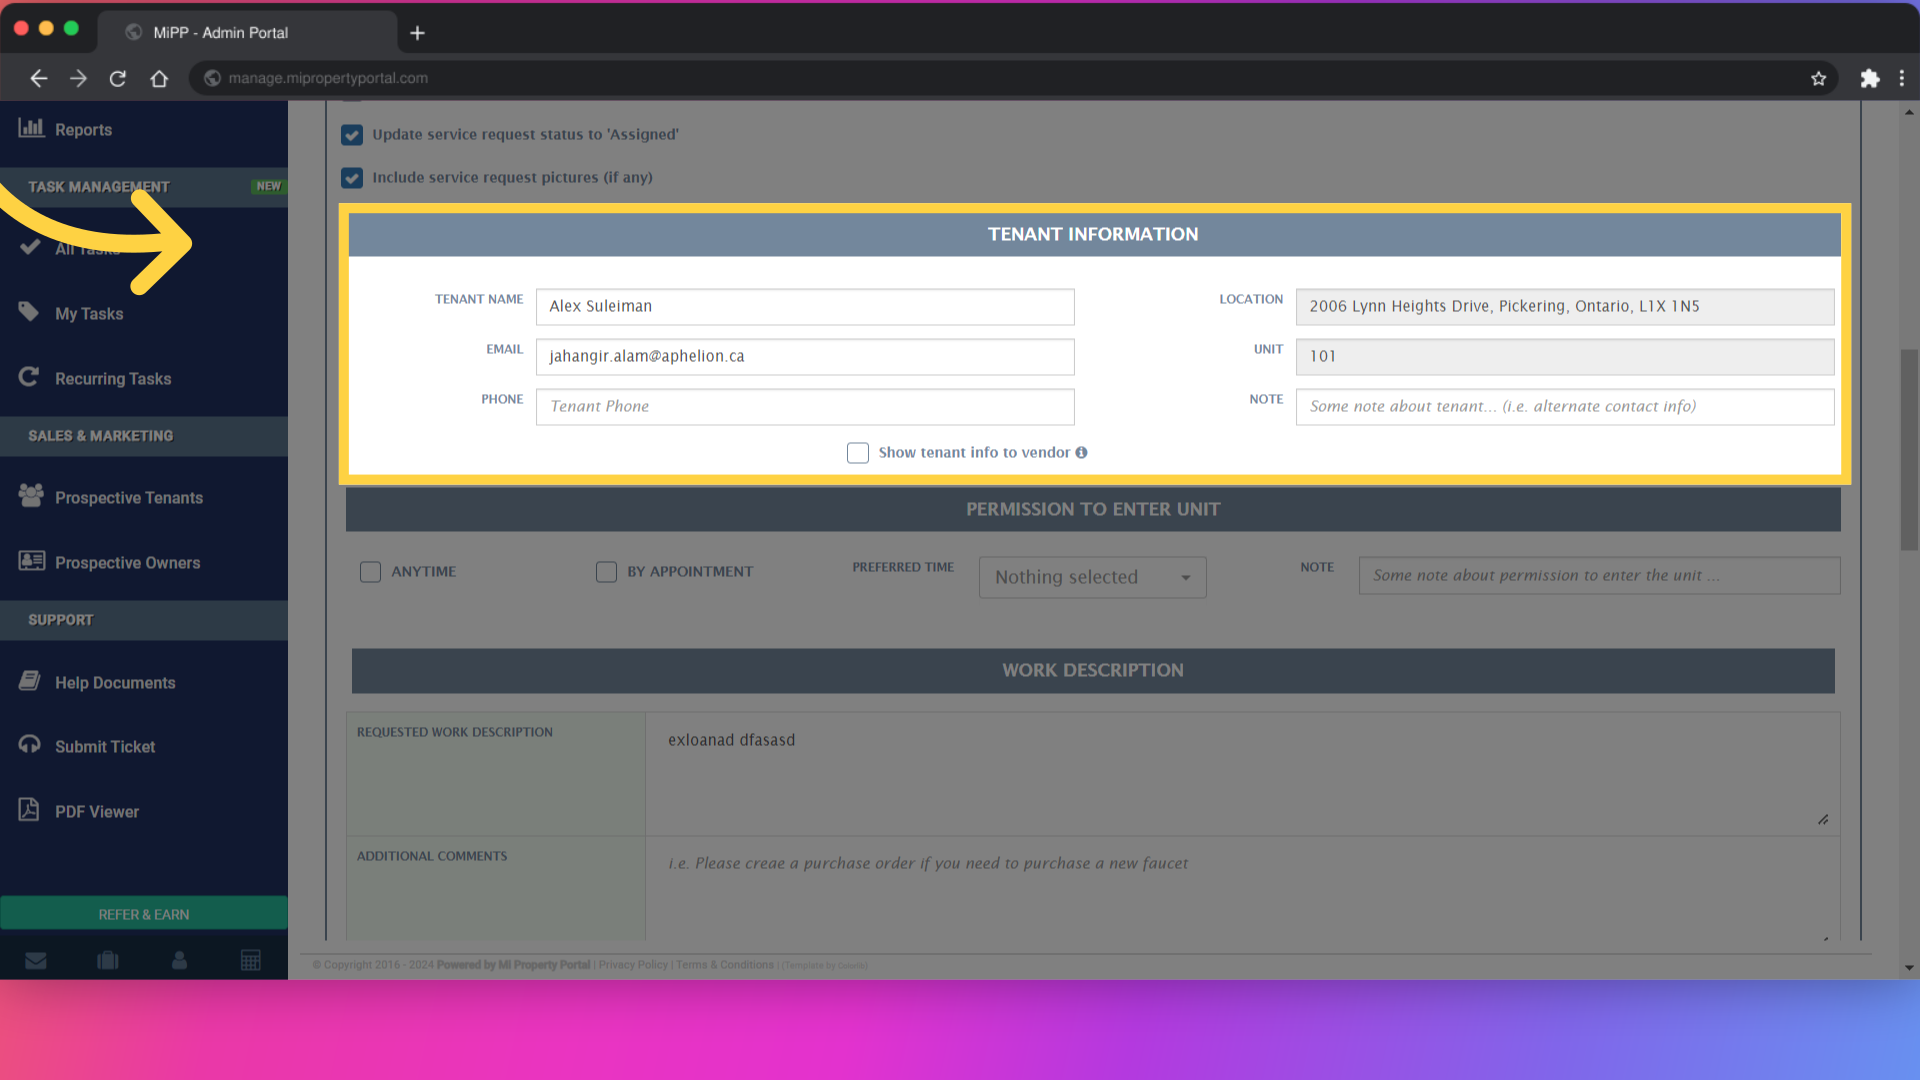Uncheck 'Include service request pictures (if any)'
1920x1080 pixels.
352,178
